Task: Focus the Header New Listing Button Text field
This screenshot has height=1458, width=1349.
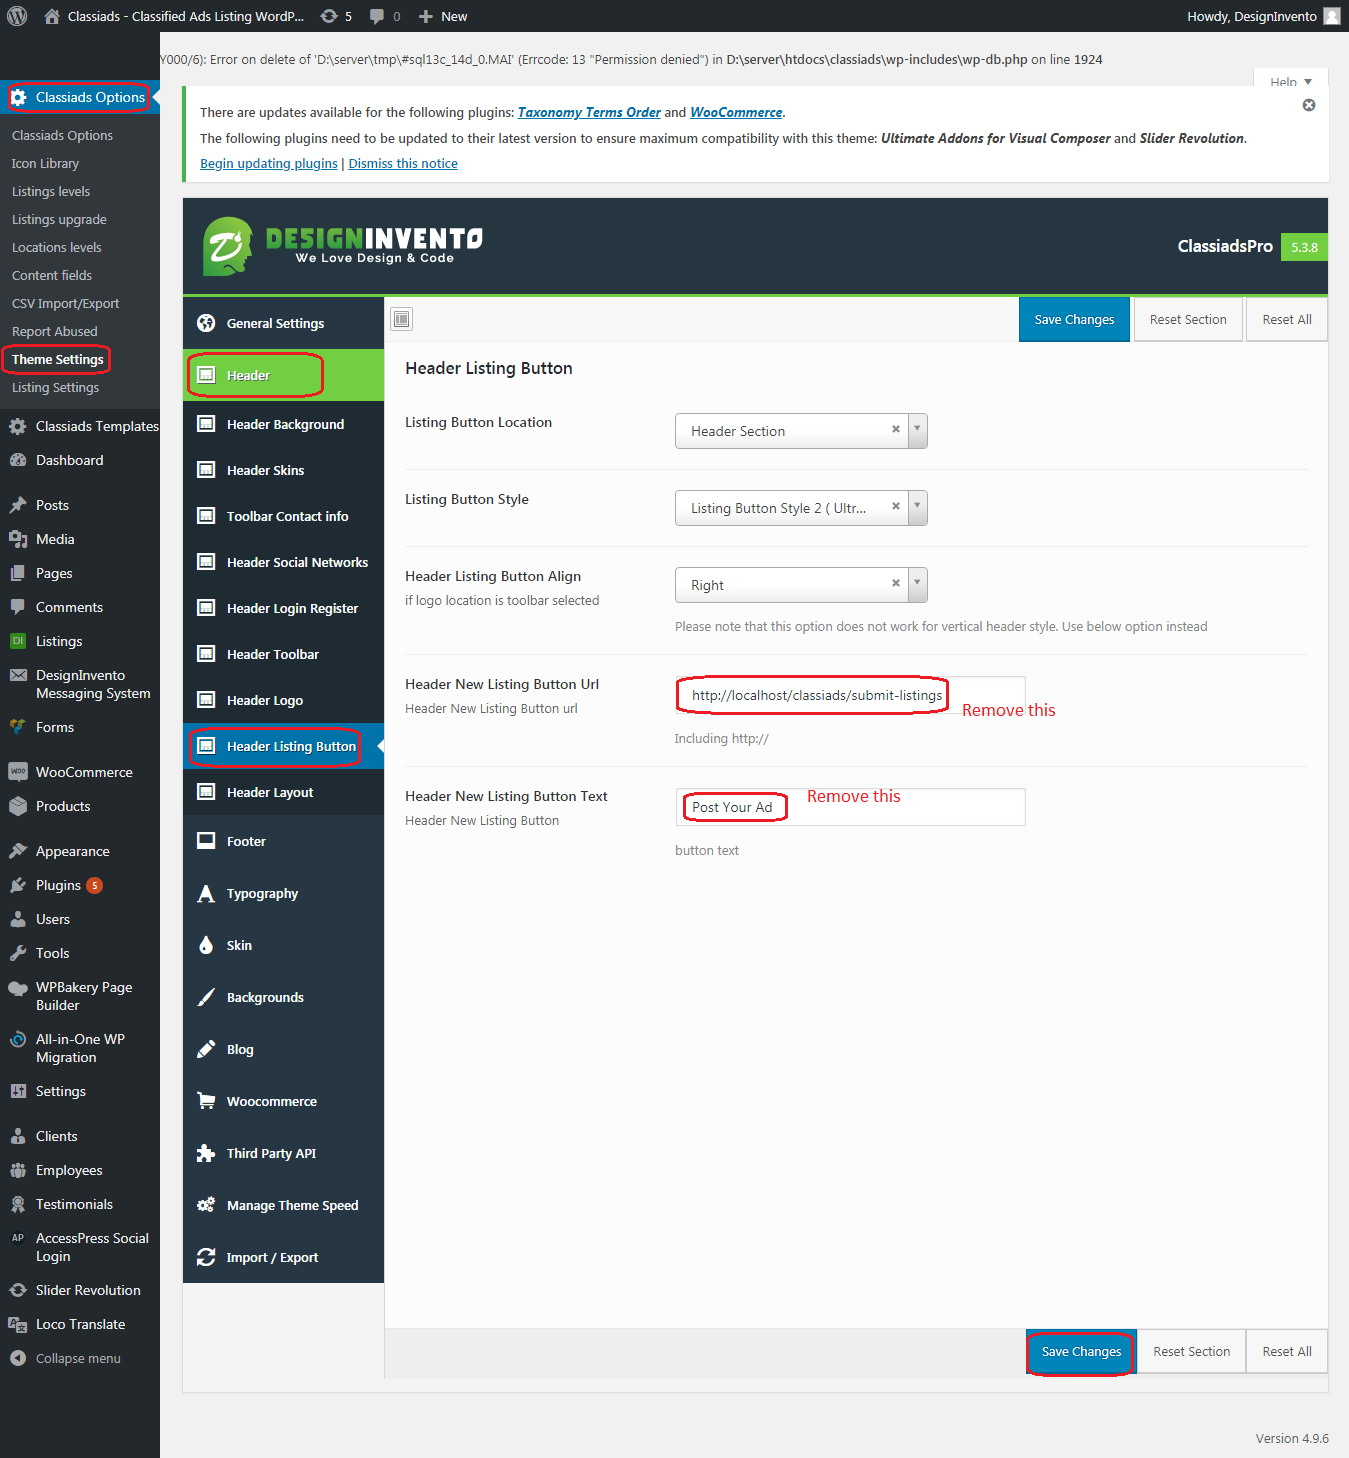Action: pos(850,807)
